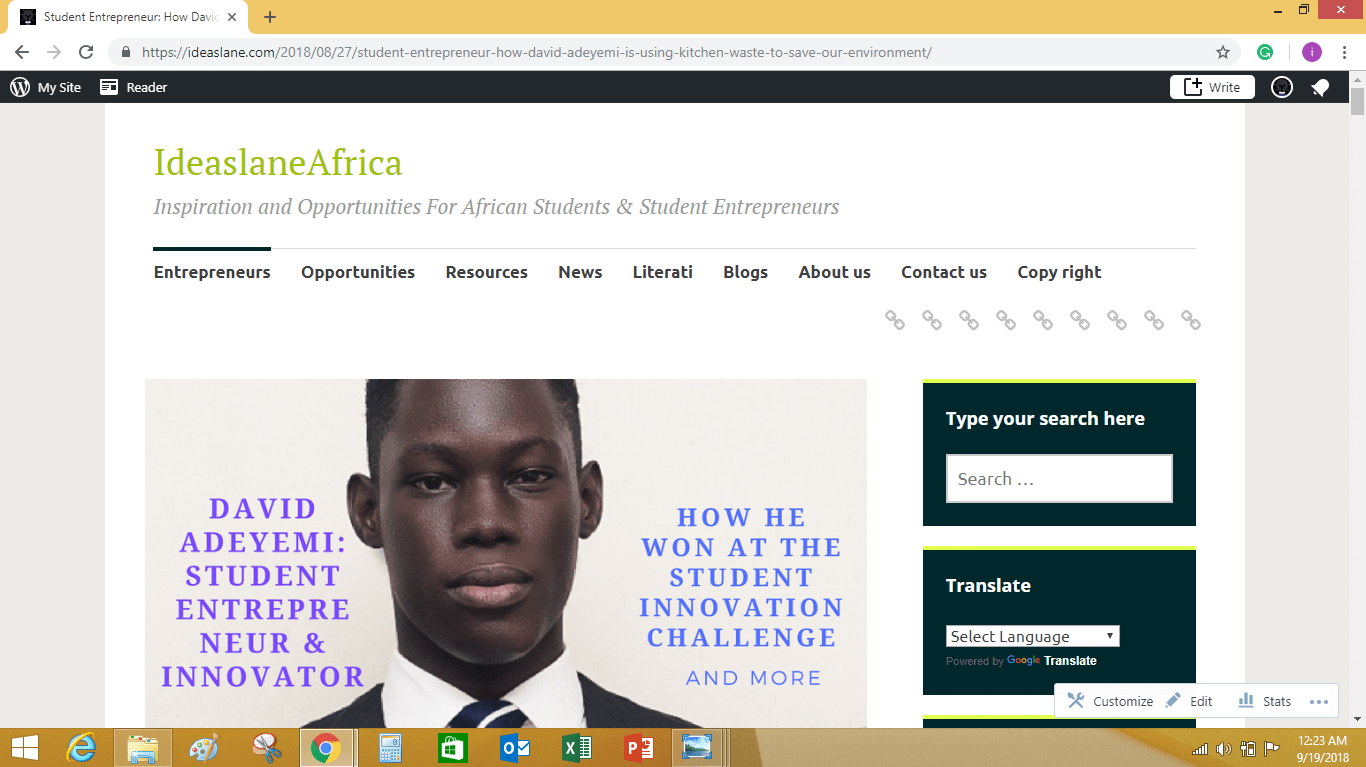This screenshot has height=767, width=1366.
Task: Go back using the browser back arrow
Action: 22,52
